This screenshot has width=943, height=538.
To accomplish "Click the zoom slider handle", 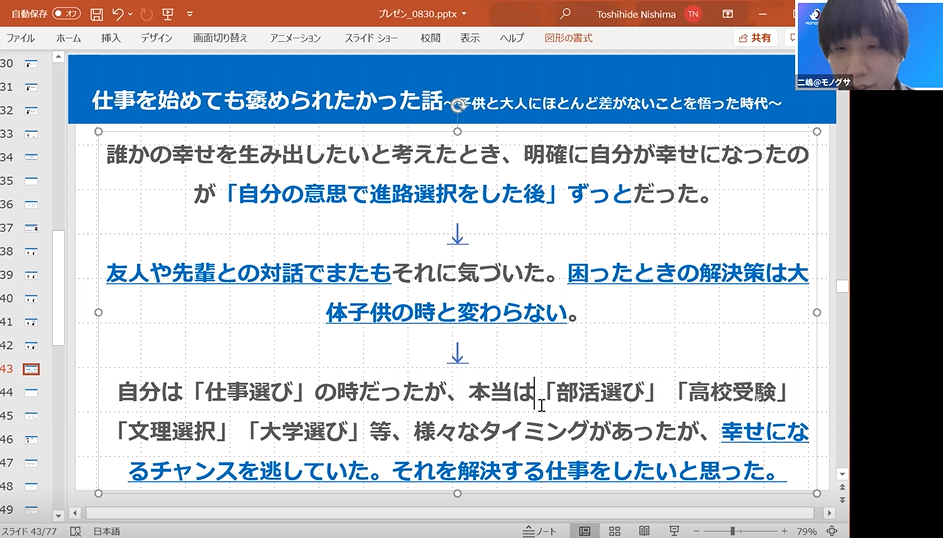I will click(732, 531).
